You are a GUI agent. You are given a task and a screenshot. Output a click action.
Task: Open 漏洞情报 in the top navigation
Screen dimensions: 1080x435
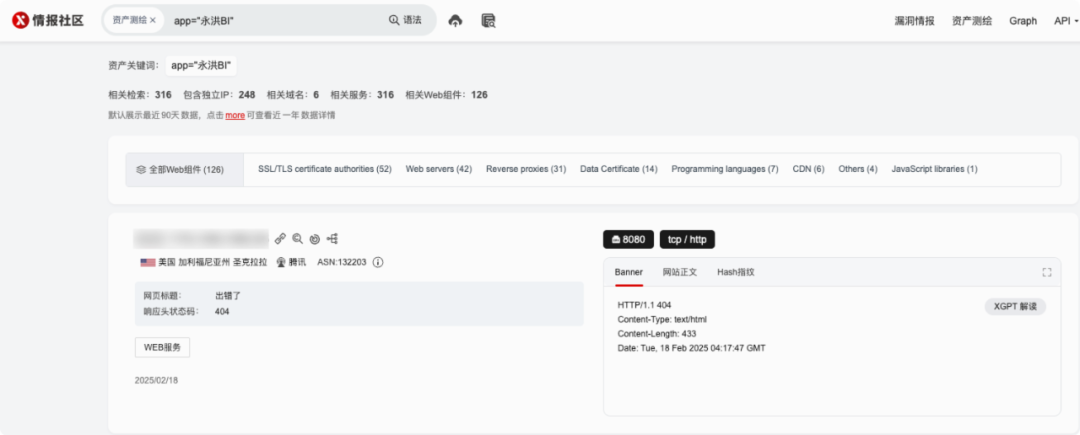914,21
